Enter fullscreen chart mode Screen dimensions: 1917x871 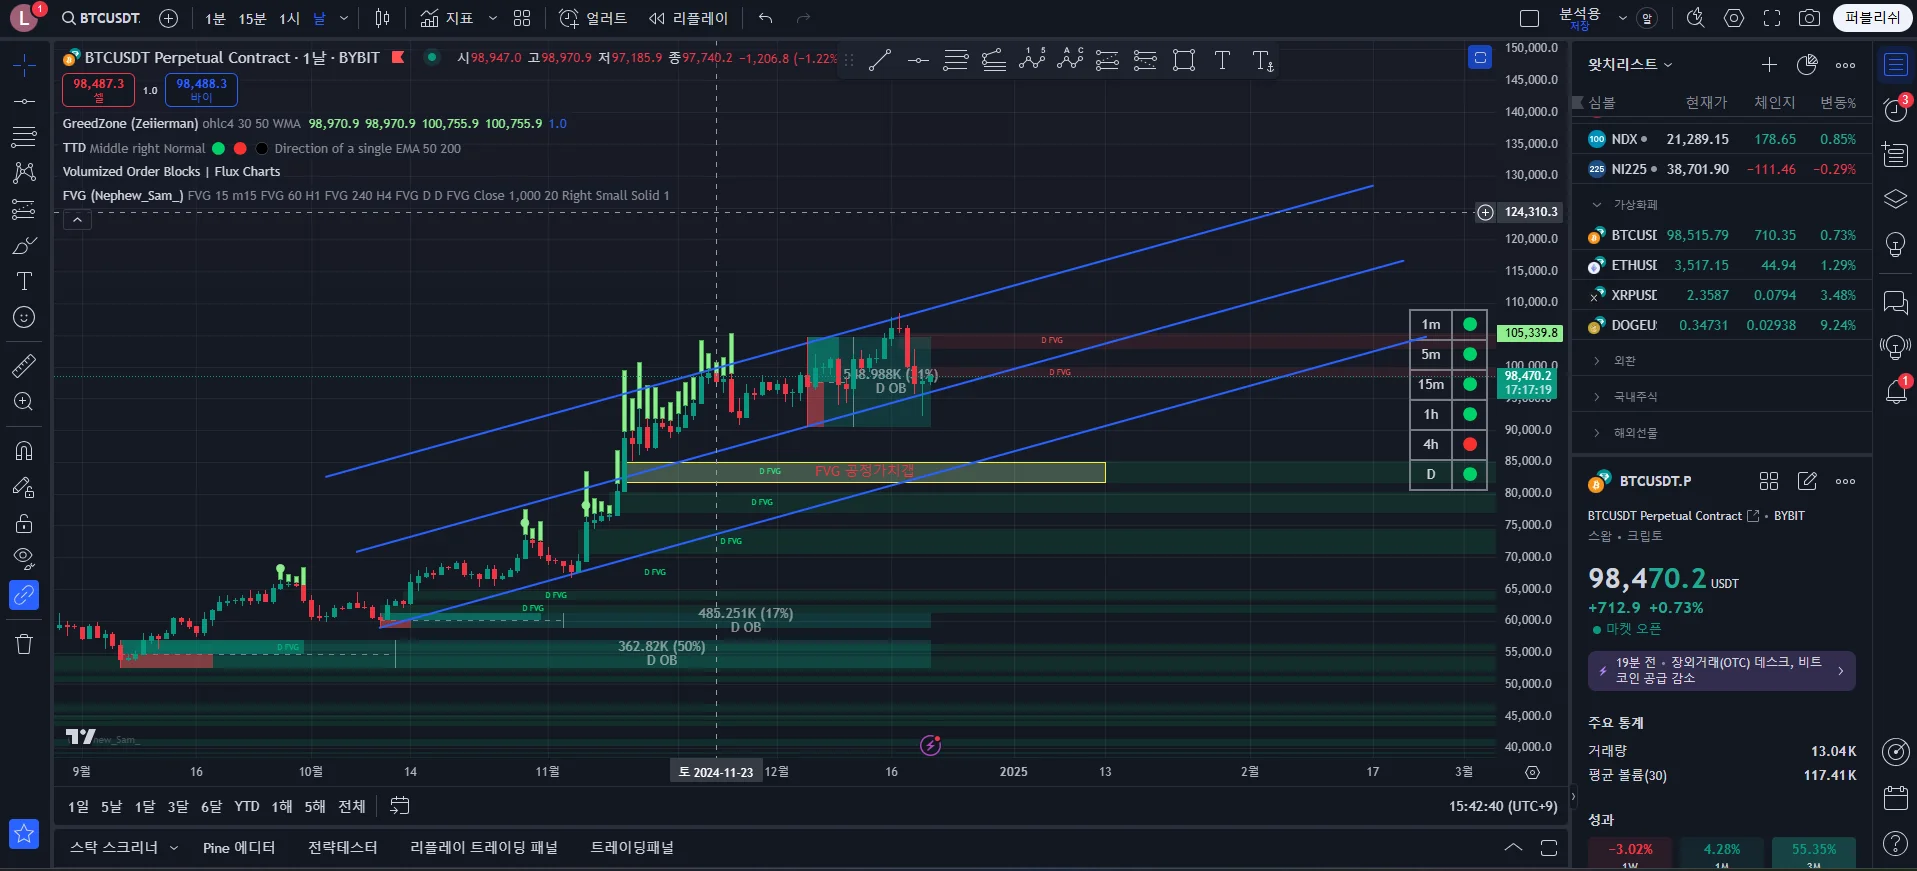click(x=1772, y=18)
